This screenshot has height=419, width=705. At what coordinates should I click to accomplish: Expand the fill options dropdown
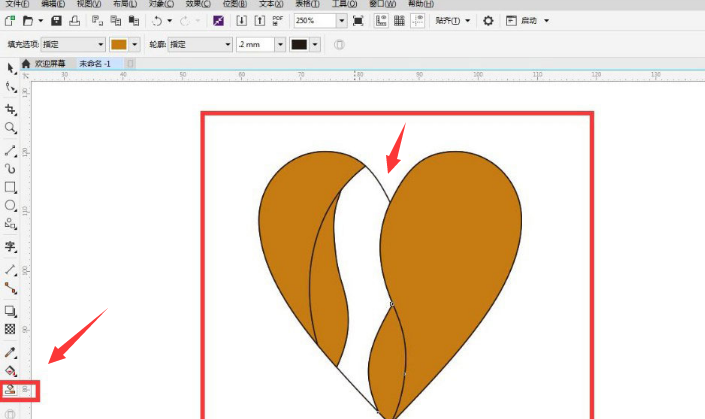click(100, 44)
